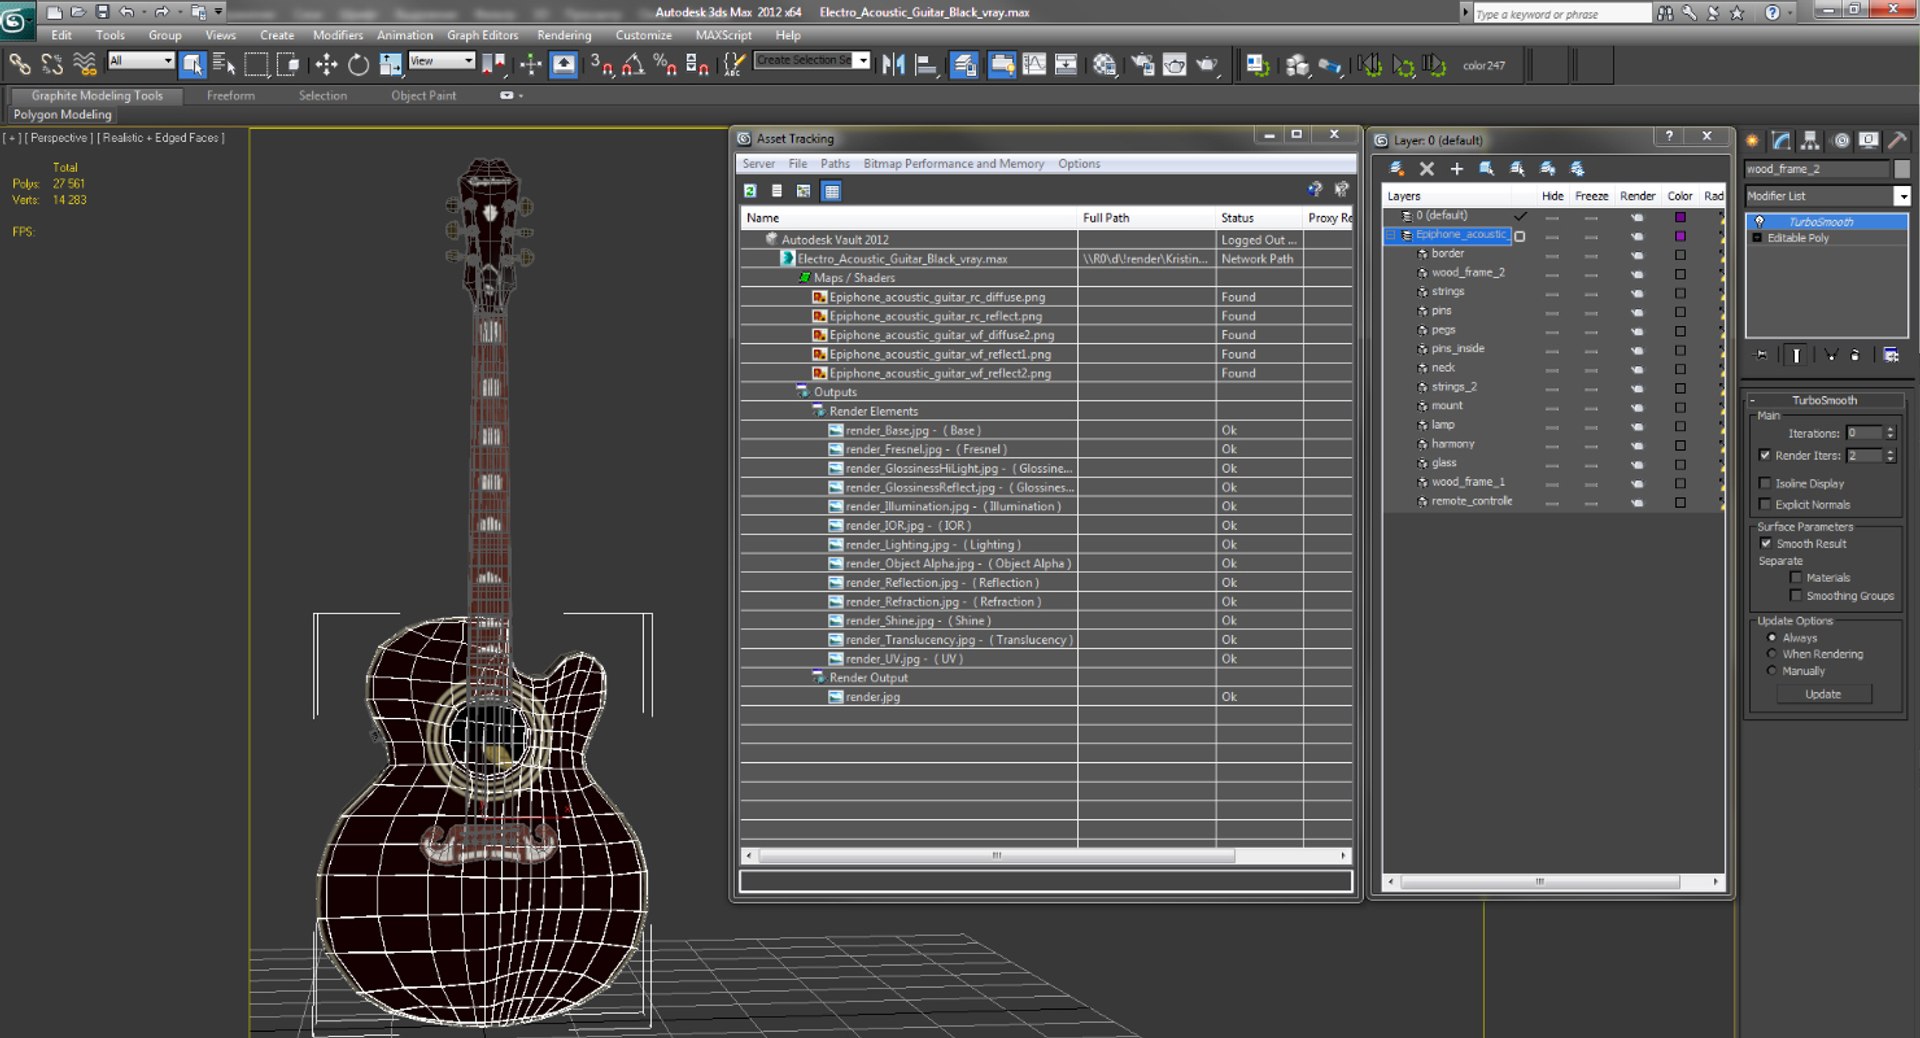Click the keyword search field
1920x1038 pixels.
(x=1561, y=14)
